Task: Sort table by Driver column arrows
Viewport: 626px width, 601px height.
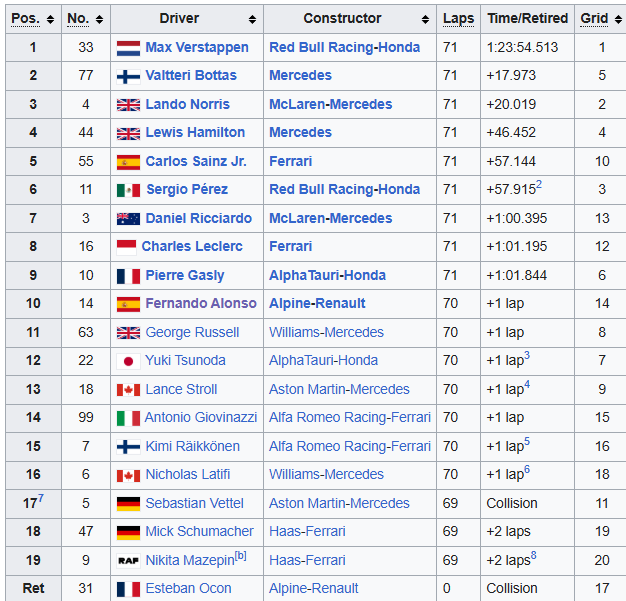Action: pos(252,19)
